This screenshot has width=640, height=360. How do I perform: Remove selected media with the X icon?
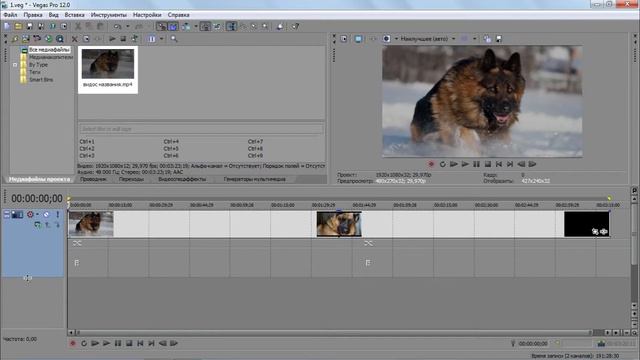(x=74, y=39)
